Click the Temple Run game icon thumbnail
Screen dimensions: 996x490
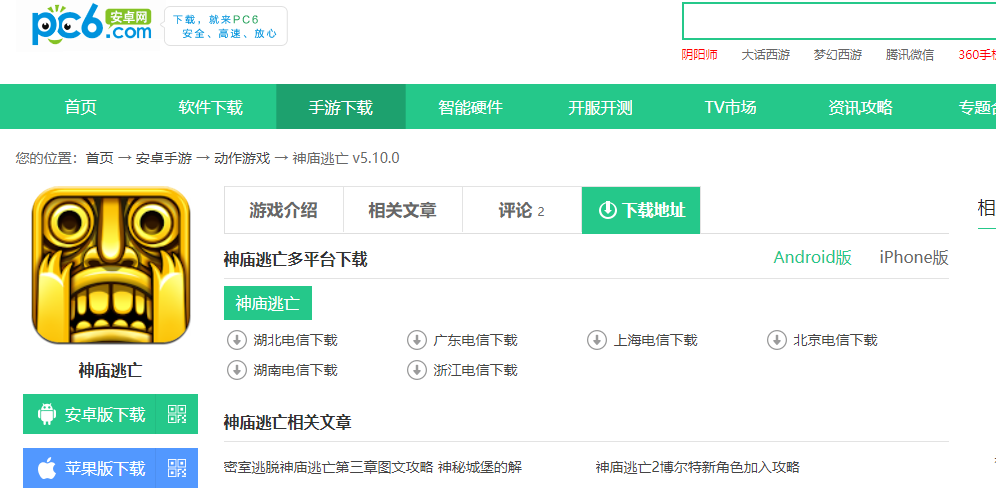(x=111, y=265)
